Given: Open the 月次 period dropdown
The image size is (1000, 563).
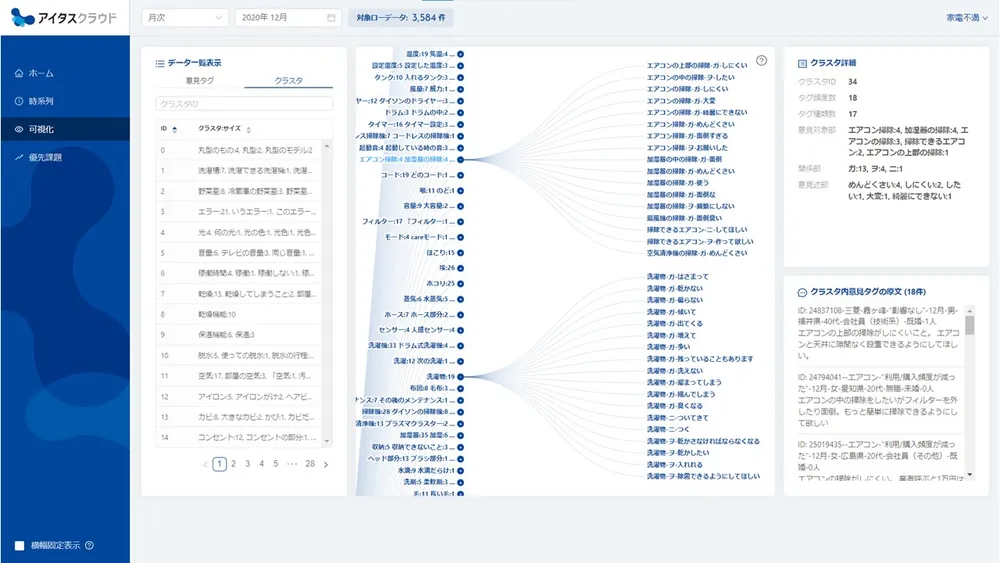Looking at the screenshot, I should (x=185, y=18).
